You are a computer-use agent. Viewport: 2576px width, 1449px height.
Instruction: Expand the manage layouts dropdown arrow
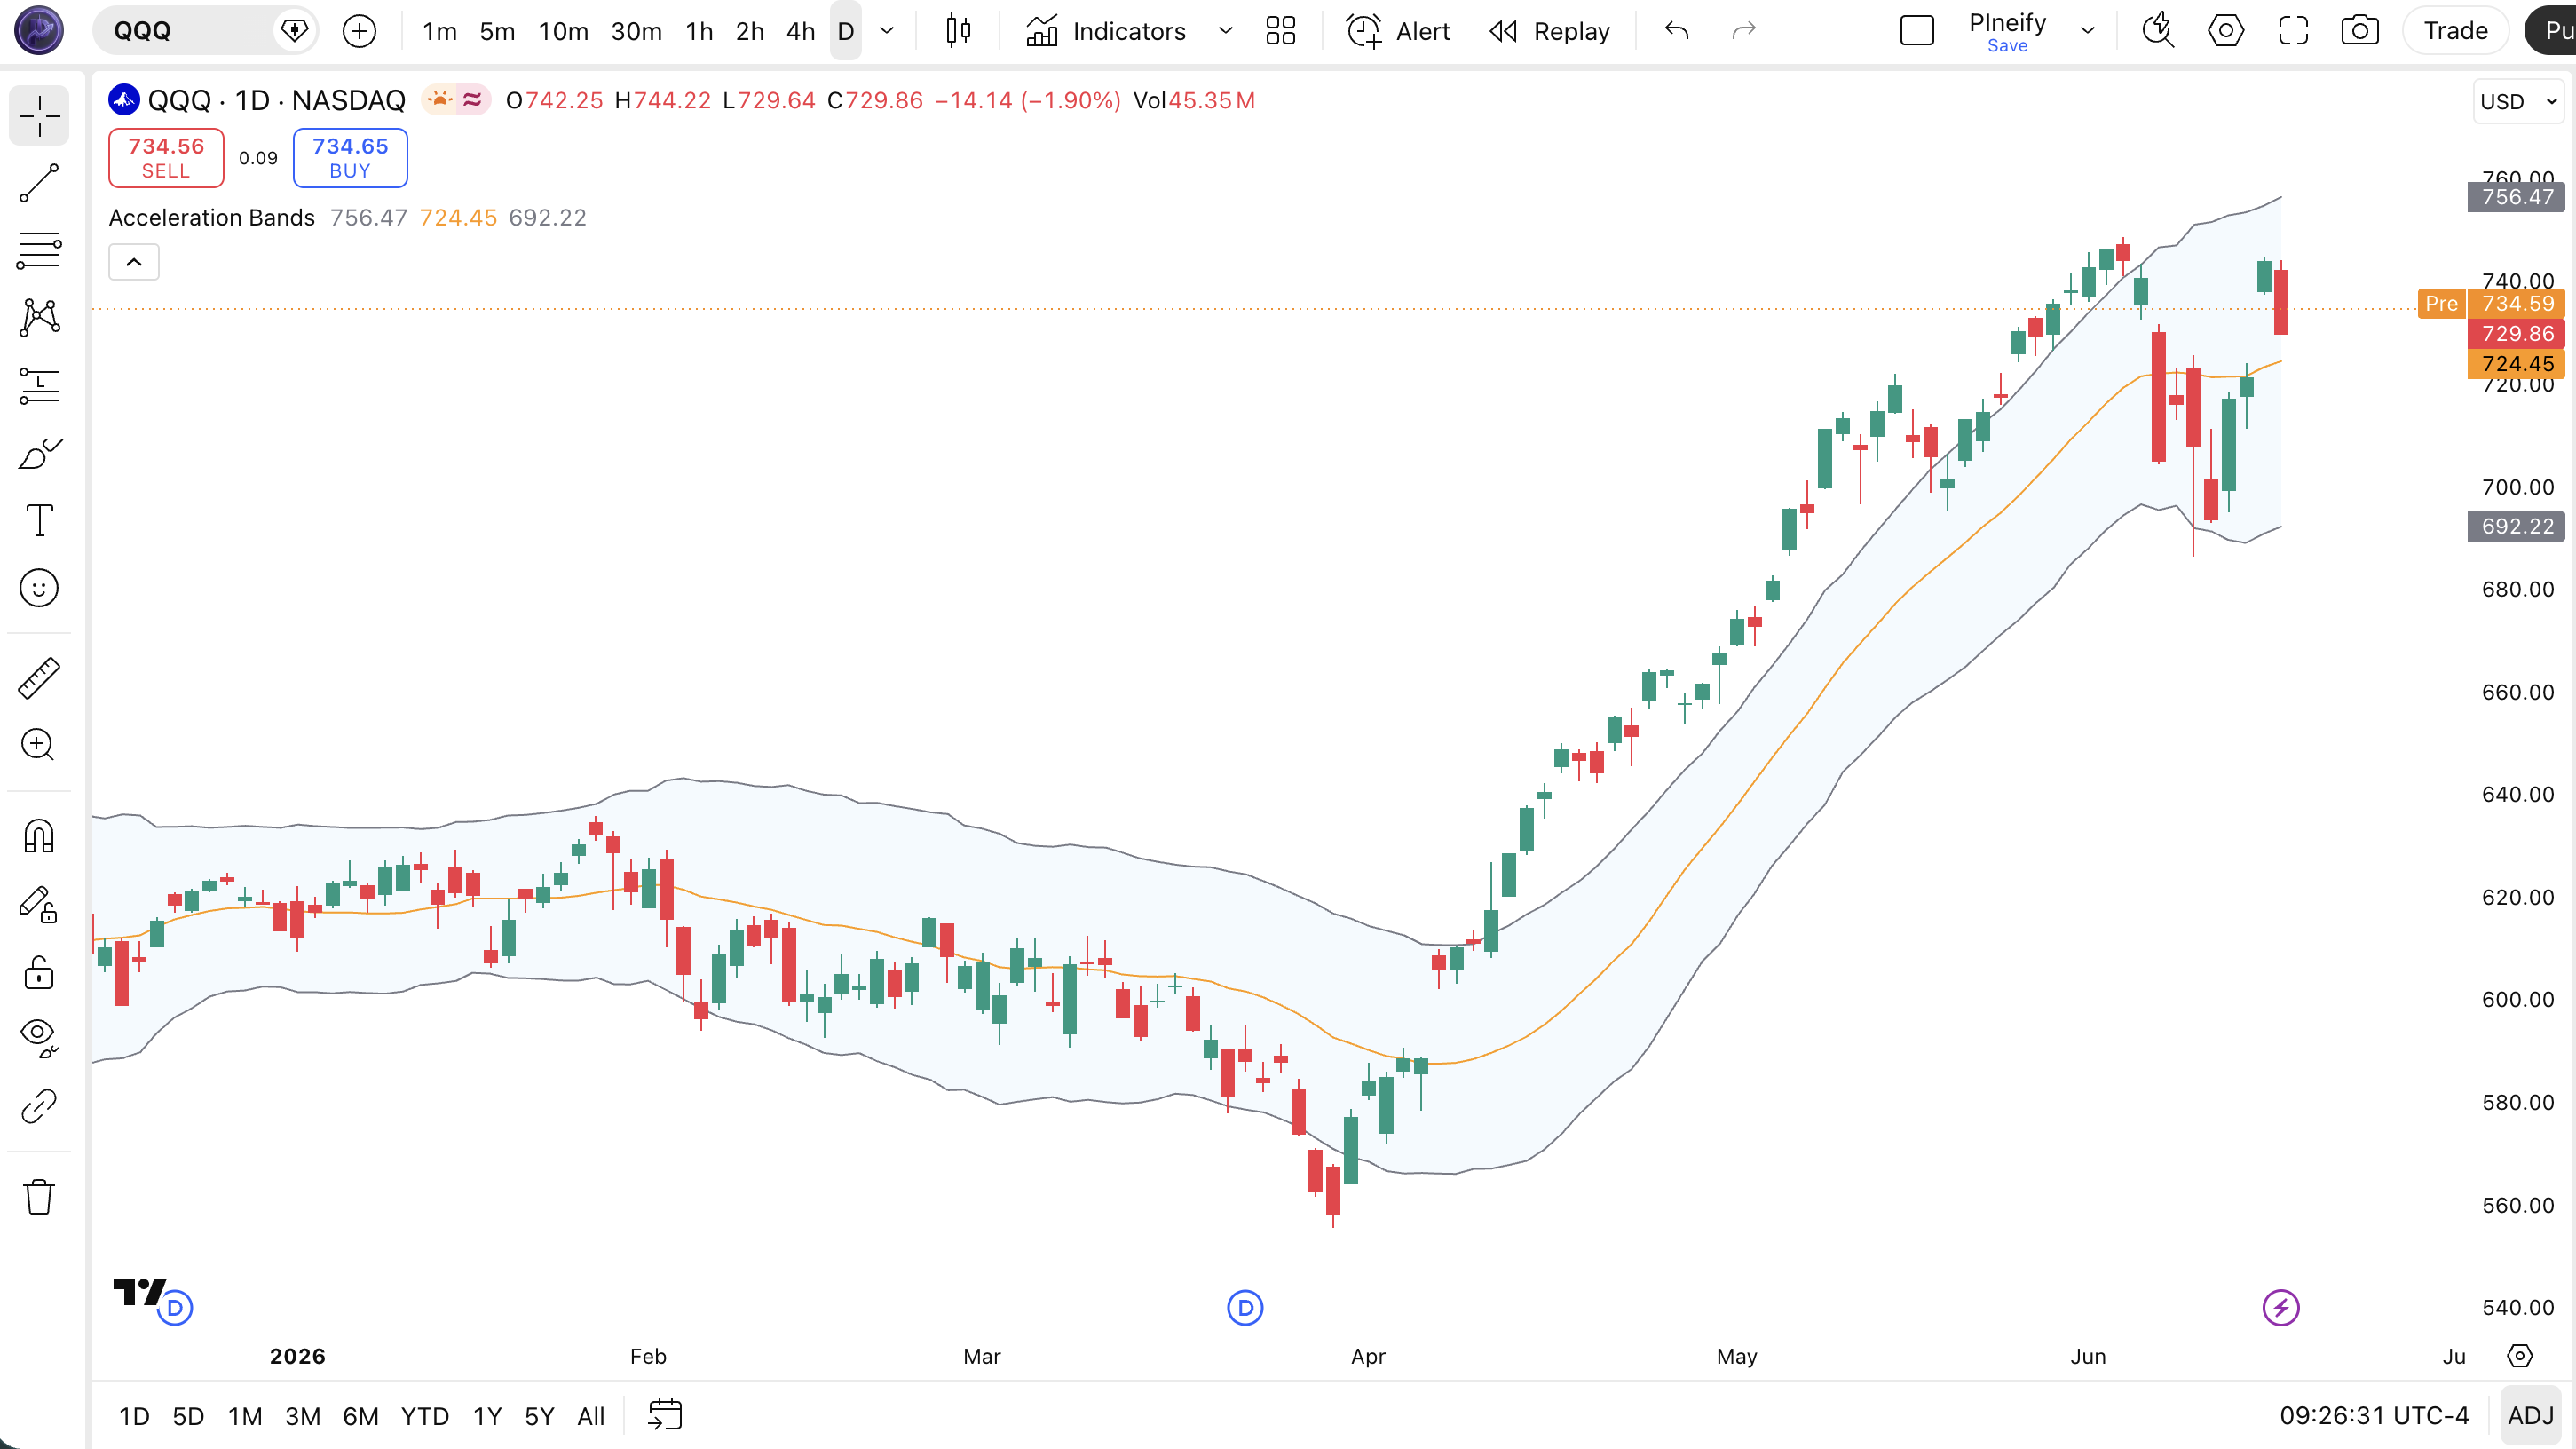pyautogui.click(x=2087, y=31)
